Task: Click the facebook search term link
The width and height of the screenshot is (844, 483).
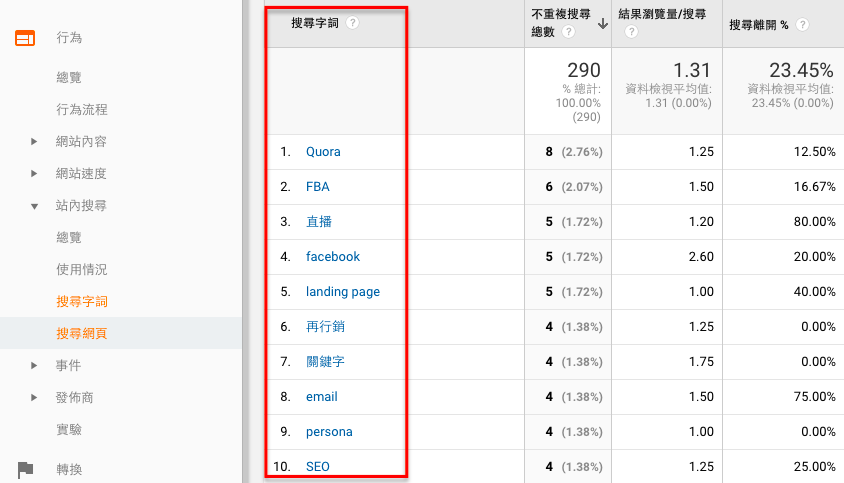Action: (x=332, y=257)
